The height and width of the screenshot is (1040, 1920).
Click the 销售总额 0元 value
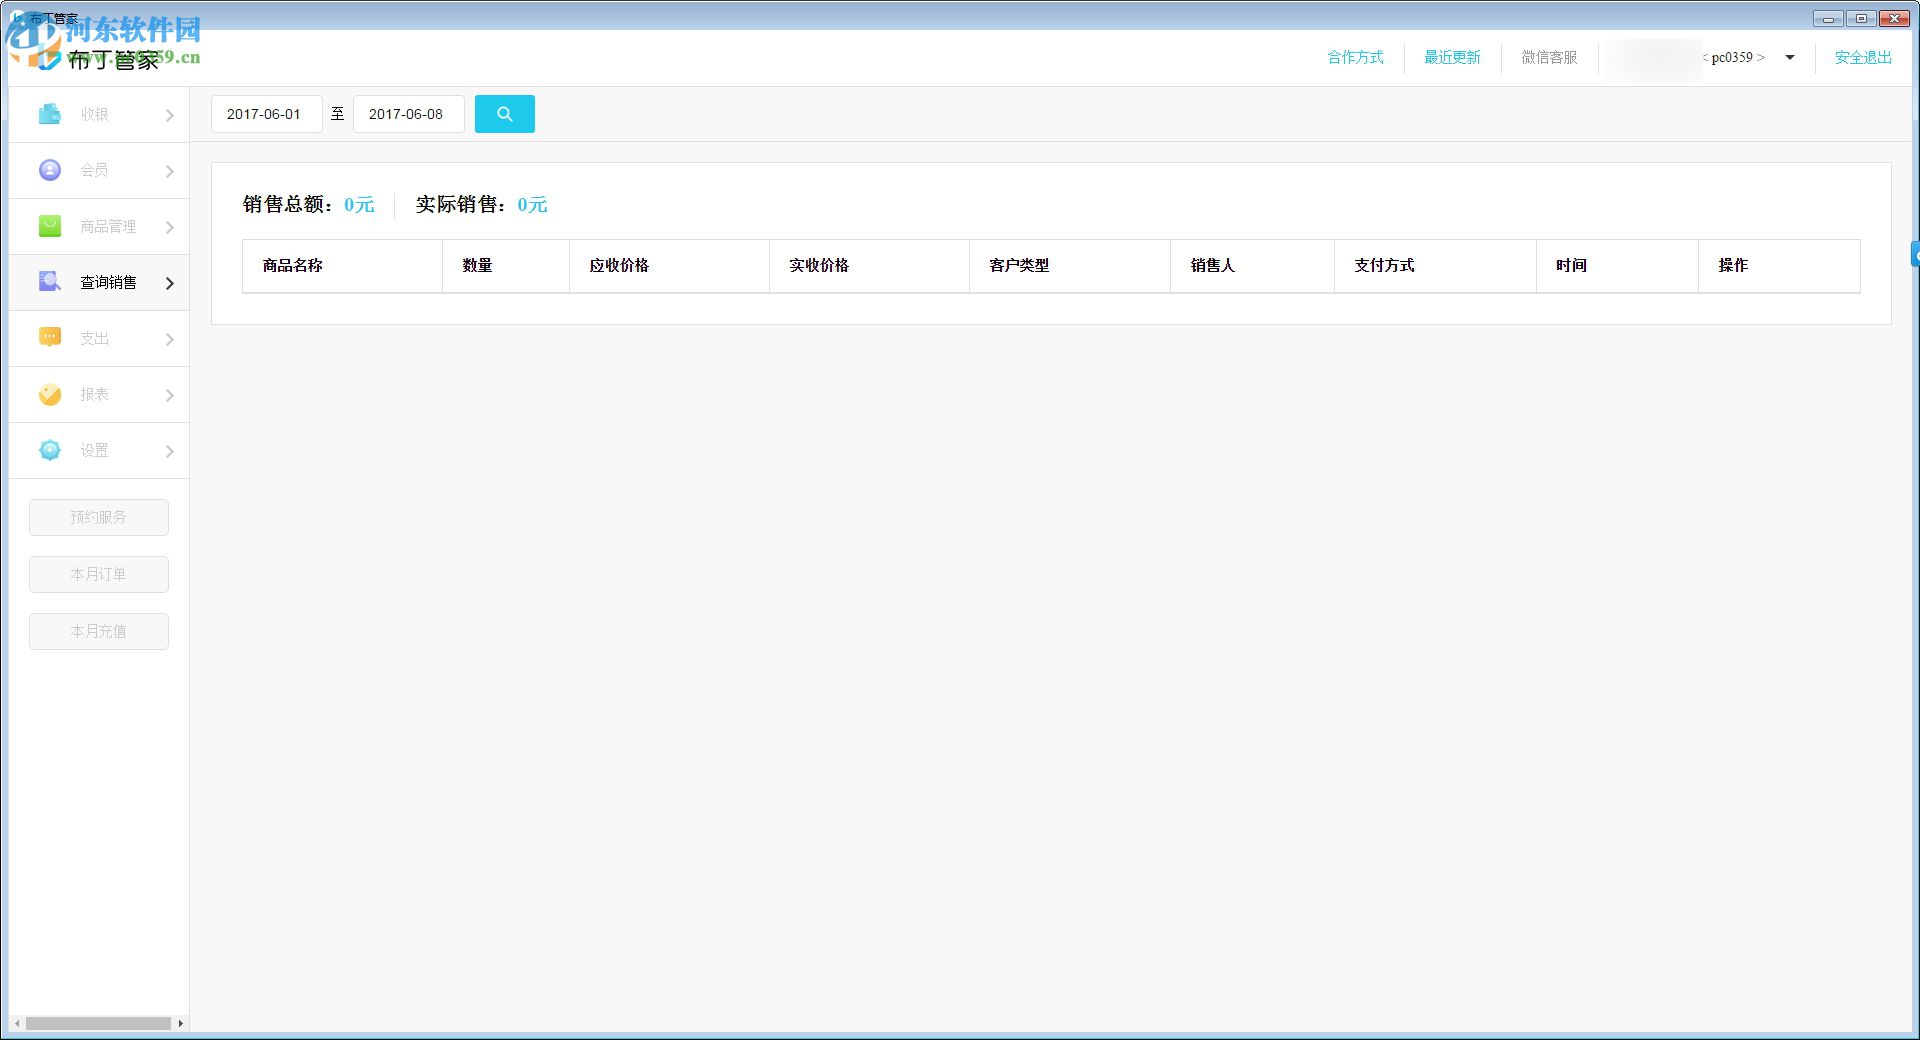coord(359,204)
